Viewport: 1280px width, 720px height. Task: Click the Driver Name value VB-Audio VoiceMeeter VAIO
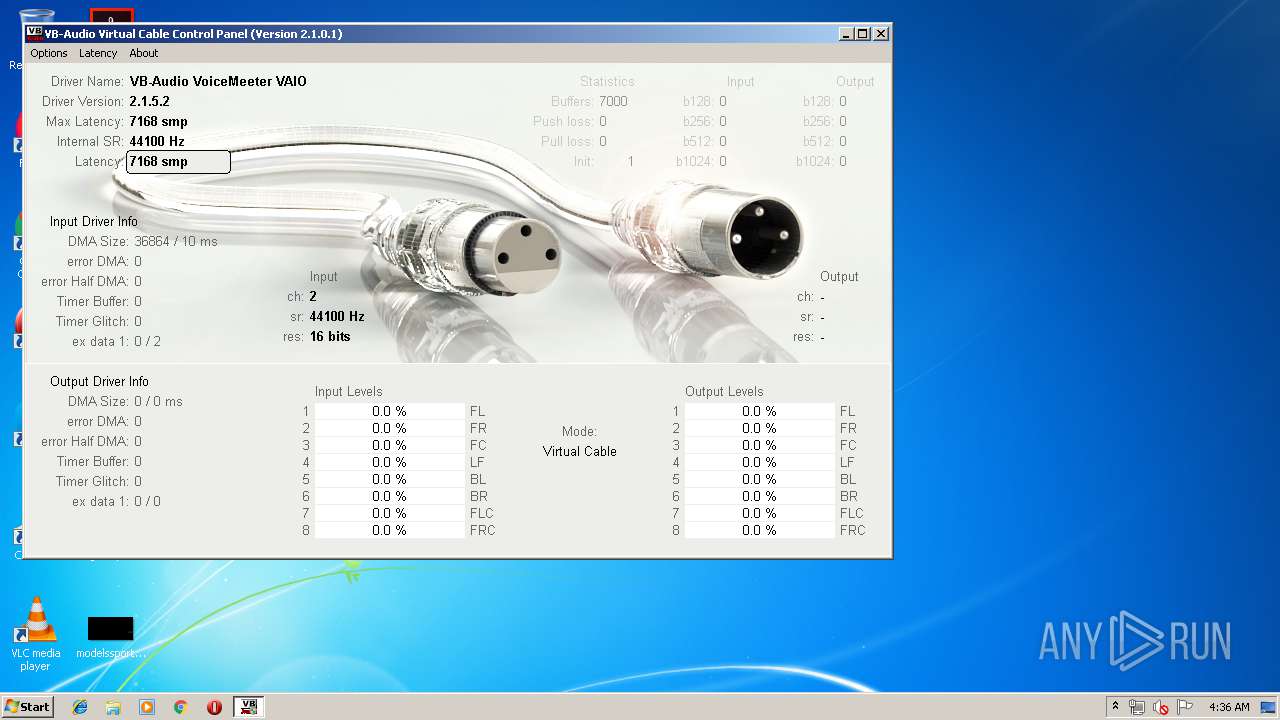[x=218, y=81]
